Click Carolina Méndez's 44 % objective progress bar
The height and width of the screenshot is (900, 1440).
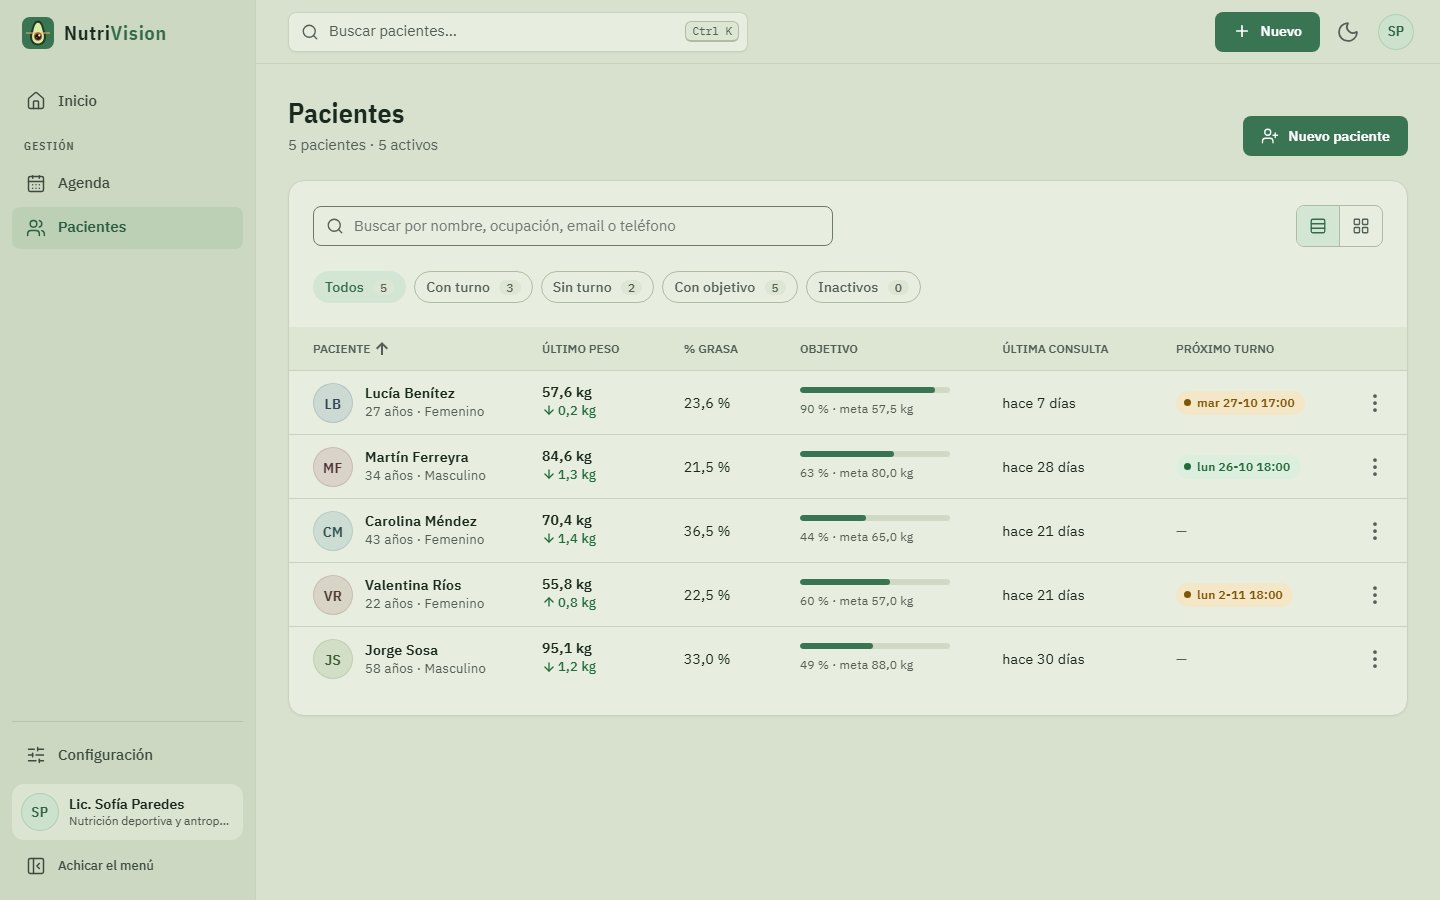[875, 518]
